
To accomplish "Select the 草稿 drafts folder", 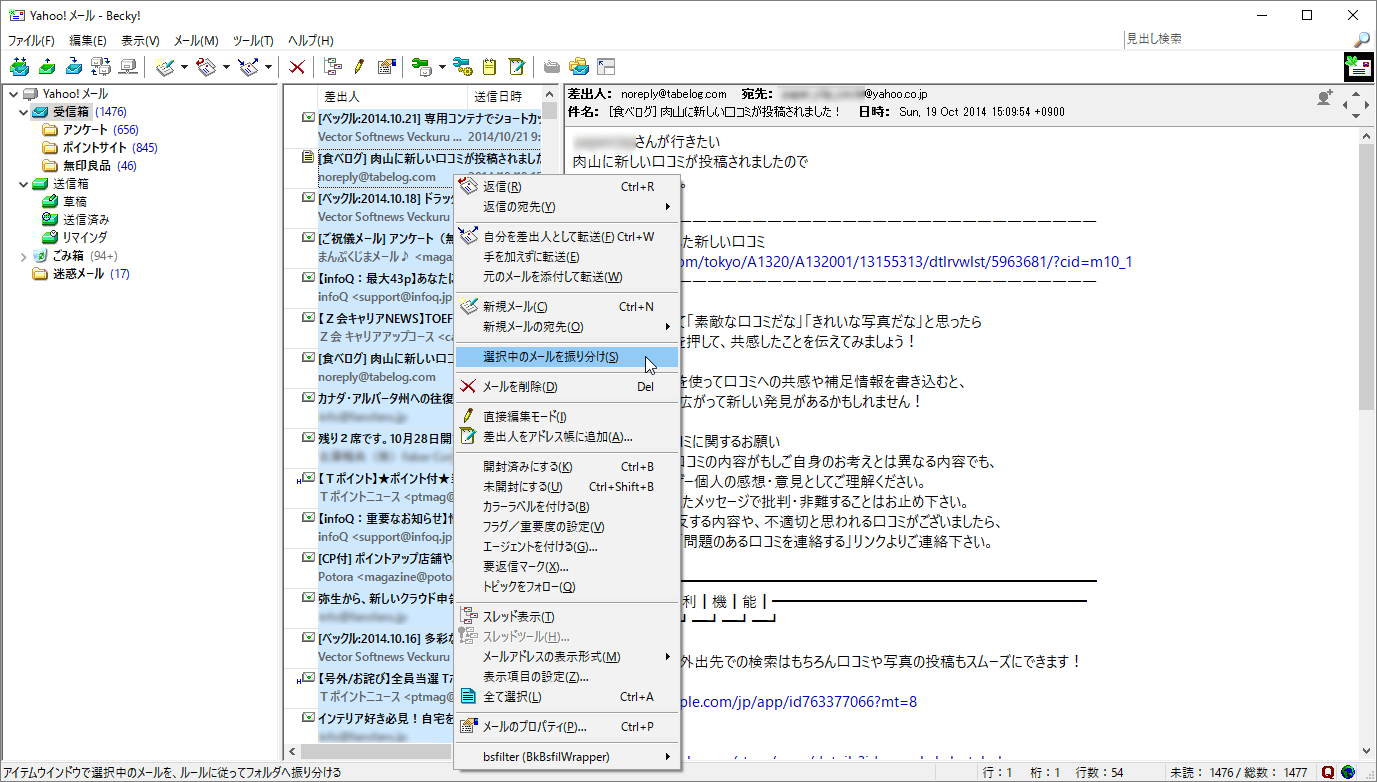I will click(64, 202).
